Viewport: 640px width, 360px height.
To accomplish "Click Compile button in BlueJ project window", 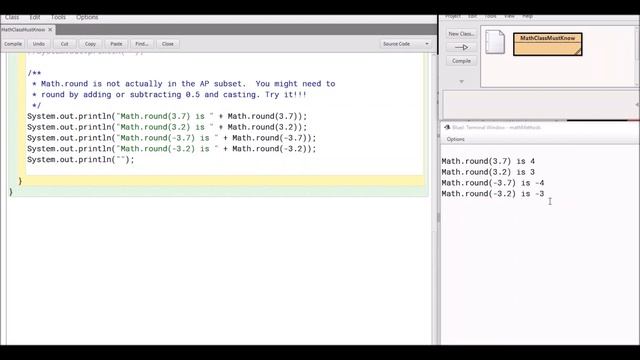I will click(x=461, y=61).
